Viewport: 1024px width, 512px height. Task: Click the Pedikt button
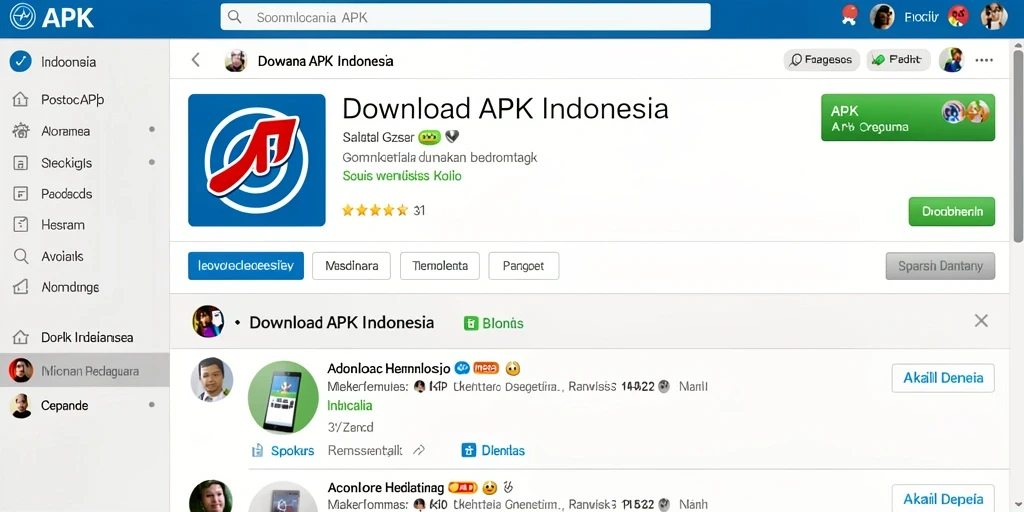tap(899, 60)
